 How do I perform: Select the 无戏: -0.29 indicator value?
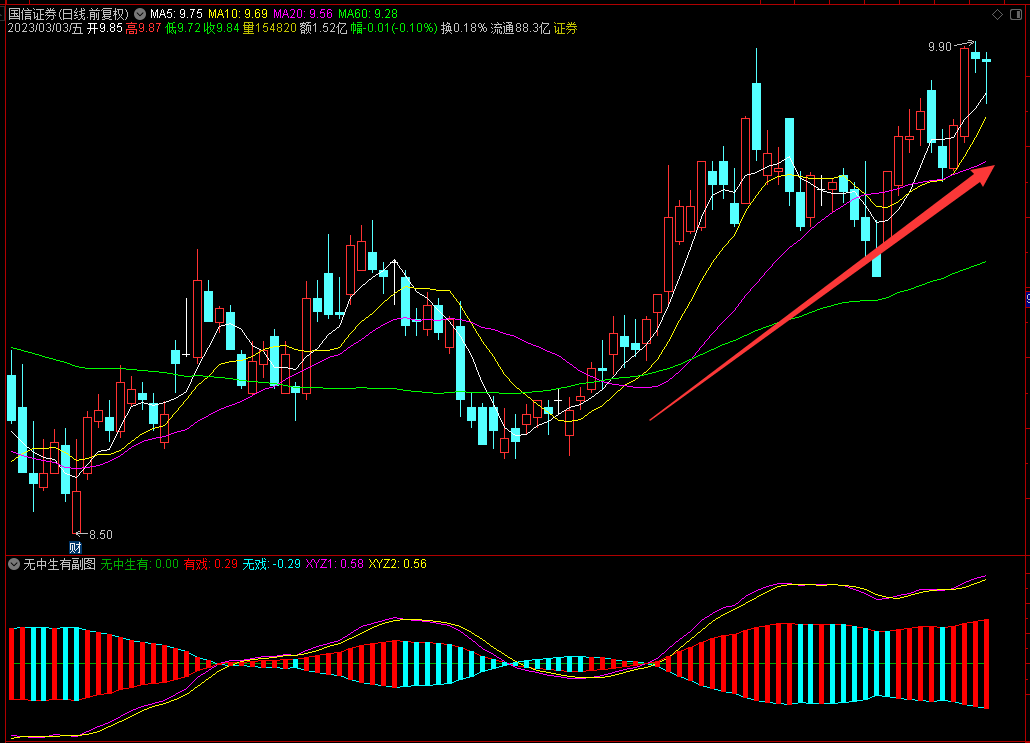coord(271,564)
